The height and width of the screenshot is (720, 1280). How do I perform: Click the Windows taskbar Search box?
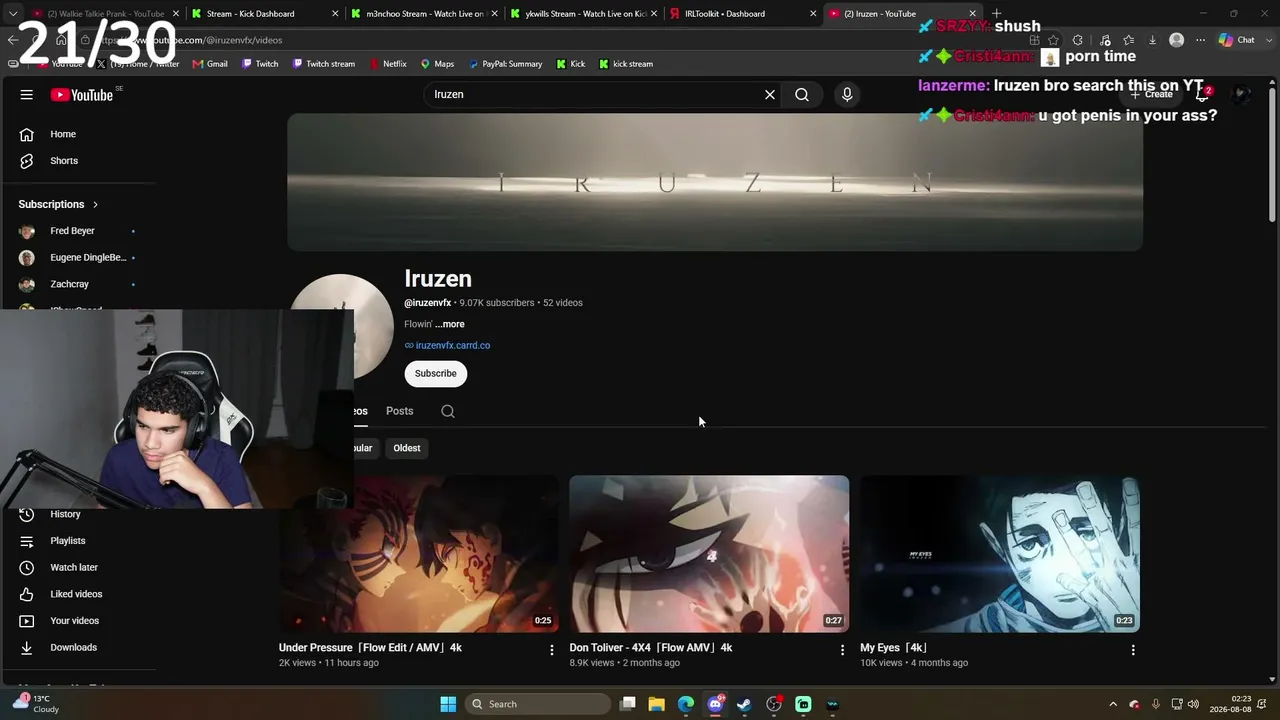click(538, 704)
